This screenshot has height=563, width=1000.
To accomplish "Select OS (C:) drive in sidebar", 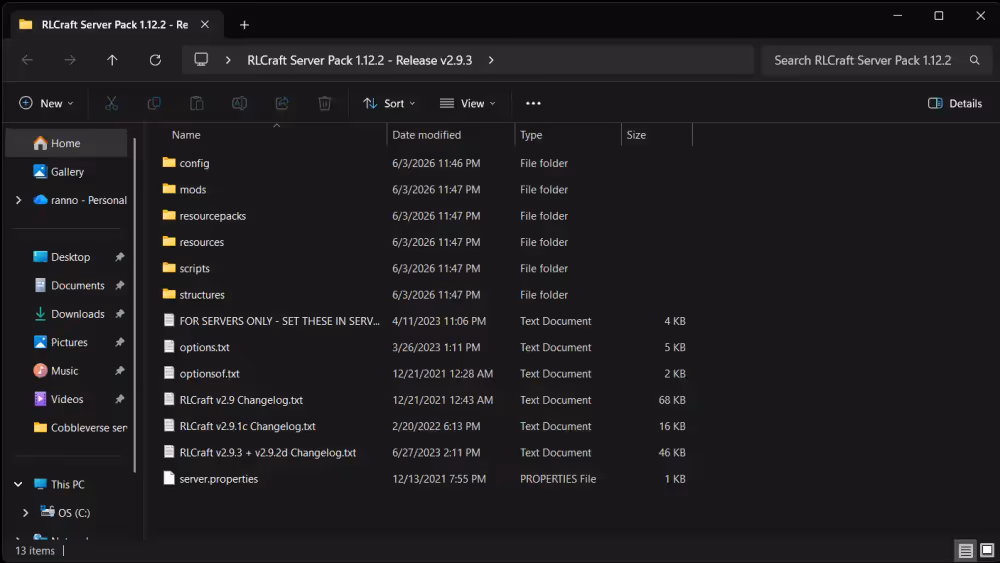I will tap(74, 513).
